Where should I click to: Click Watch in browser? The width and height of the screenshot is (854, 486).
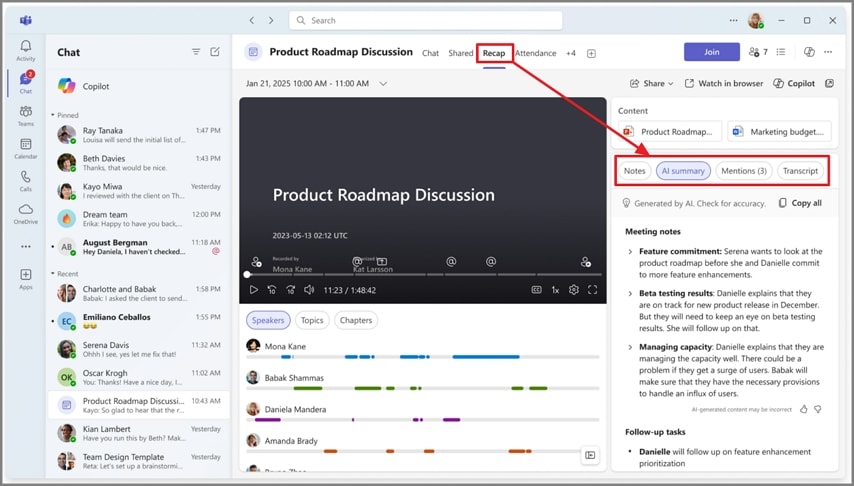click(x=724, y=83)
